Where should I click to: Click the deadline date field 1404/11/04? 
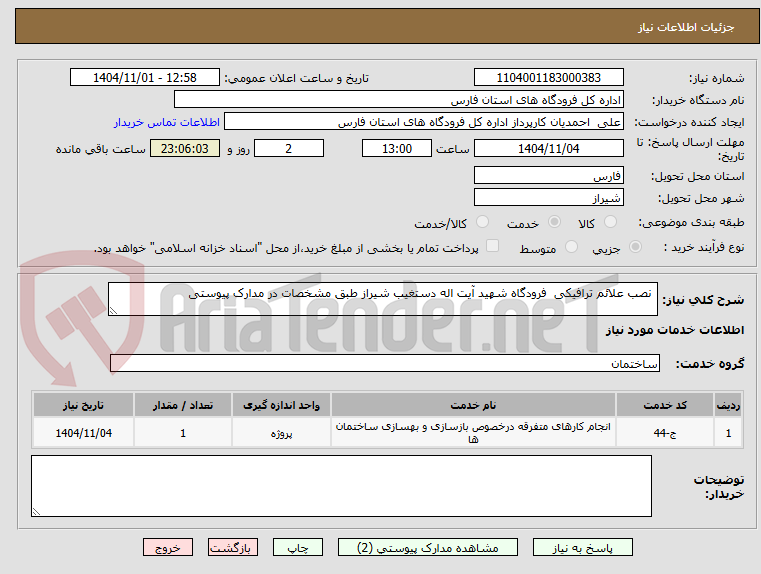(548, 148)
